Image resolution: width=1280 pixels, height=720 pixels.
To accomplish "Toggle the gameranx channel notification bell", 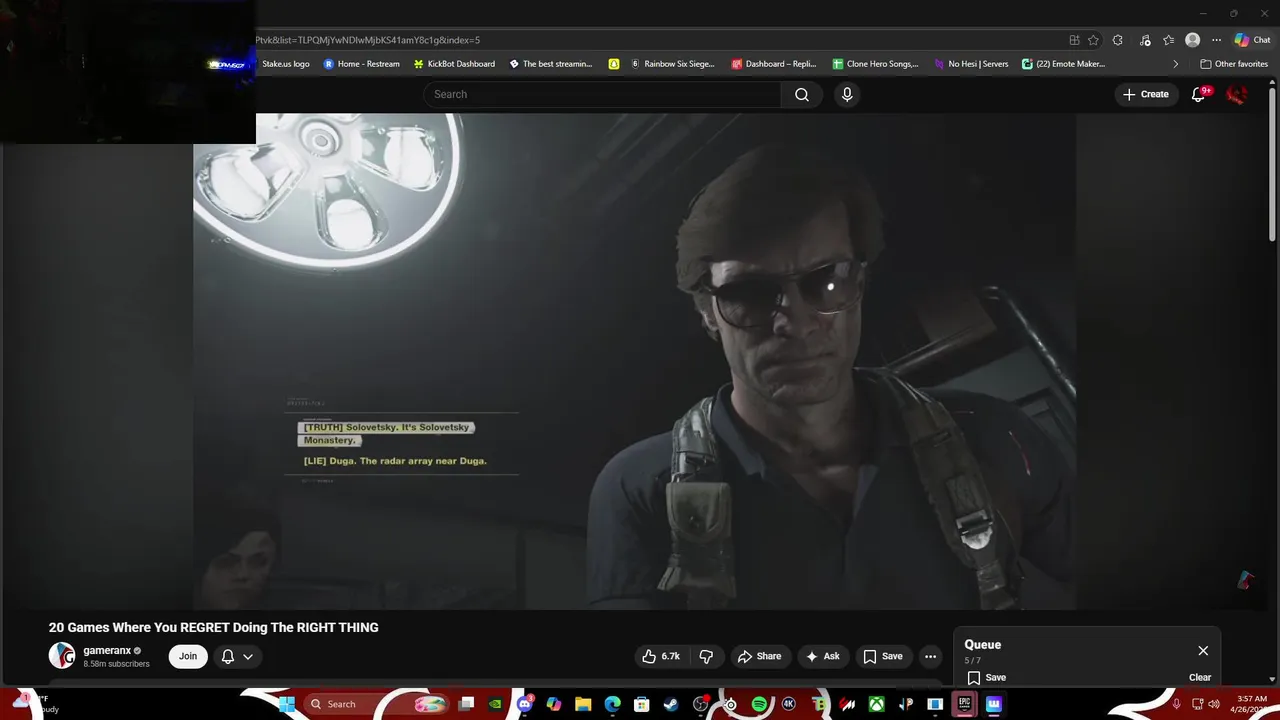I will pos(228,656).
